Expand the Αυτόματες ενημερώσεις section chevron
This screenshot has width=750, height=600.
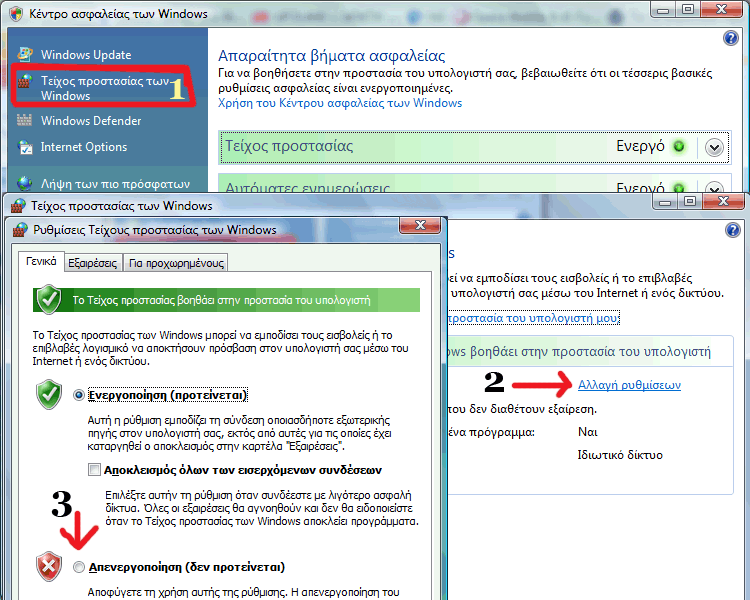[x=713, y=189]
